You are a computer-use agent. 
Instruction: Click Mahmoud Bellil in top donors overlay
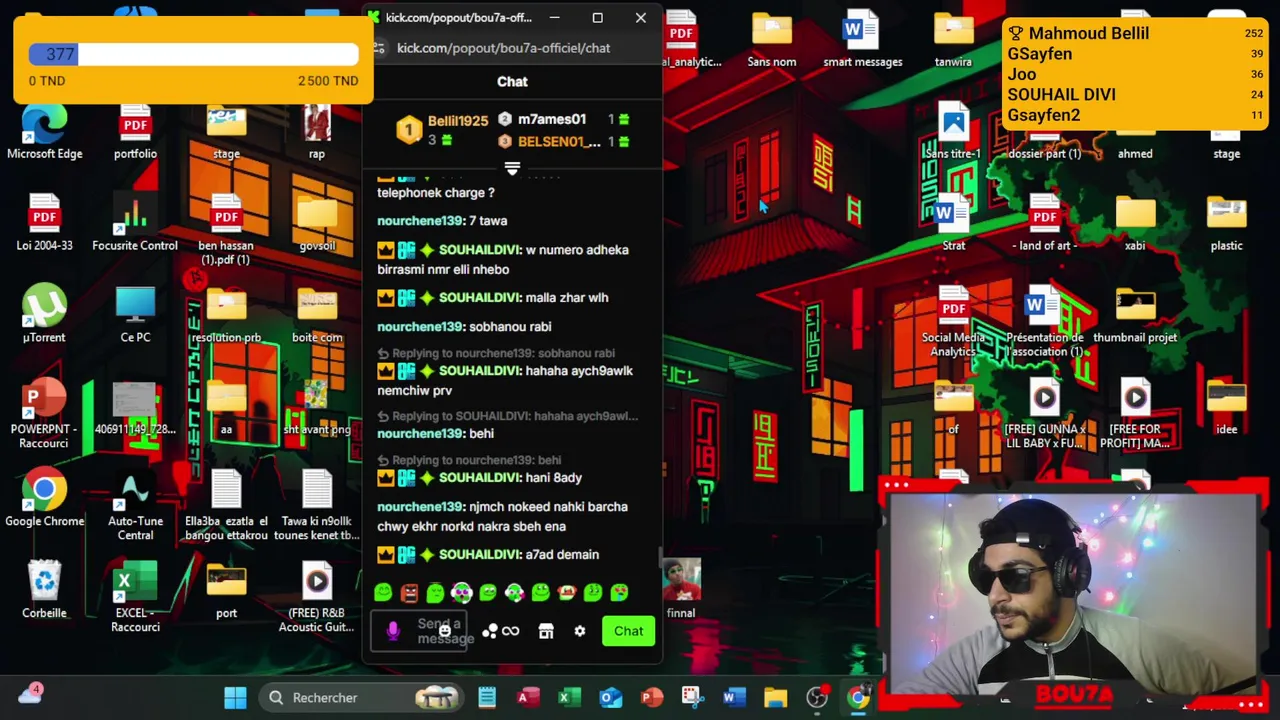pos(1088,33)
